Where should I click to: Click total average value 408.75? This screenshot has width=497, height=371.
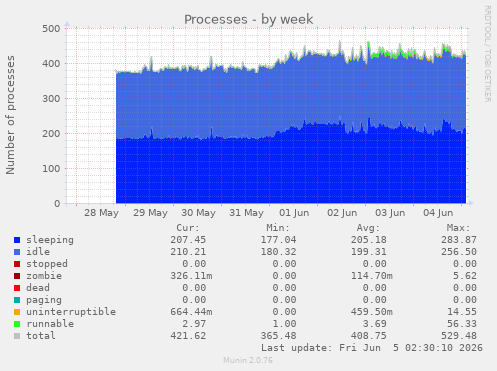tap(369, 336)
